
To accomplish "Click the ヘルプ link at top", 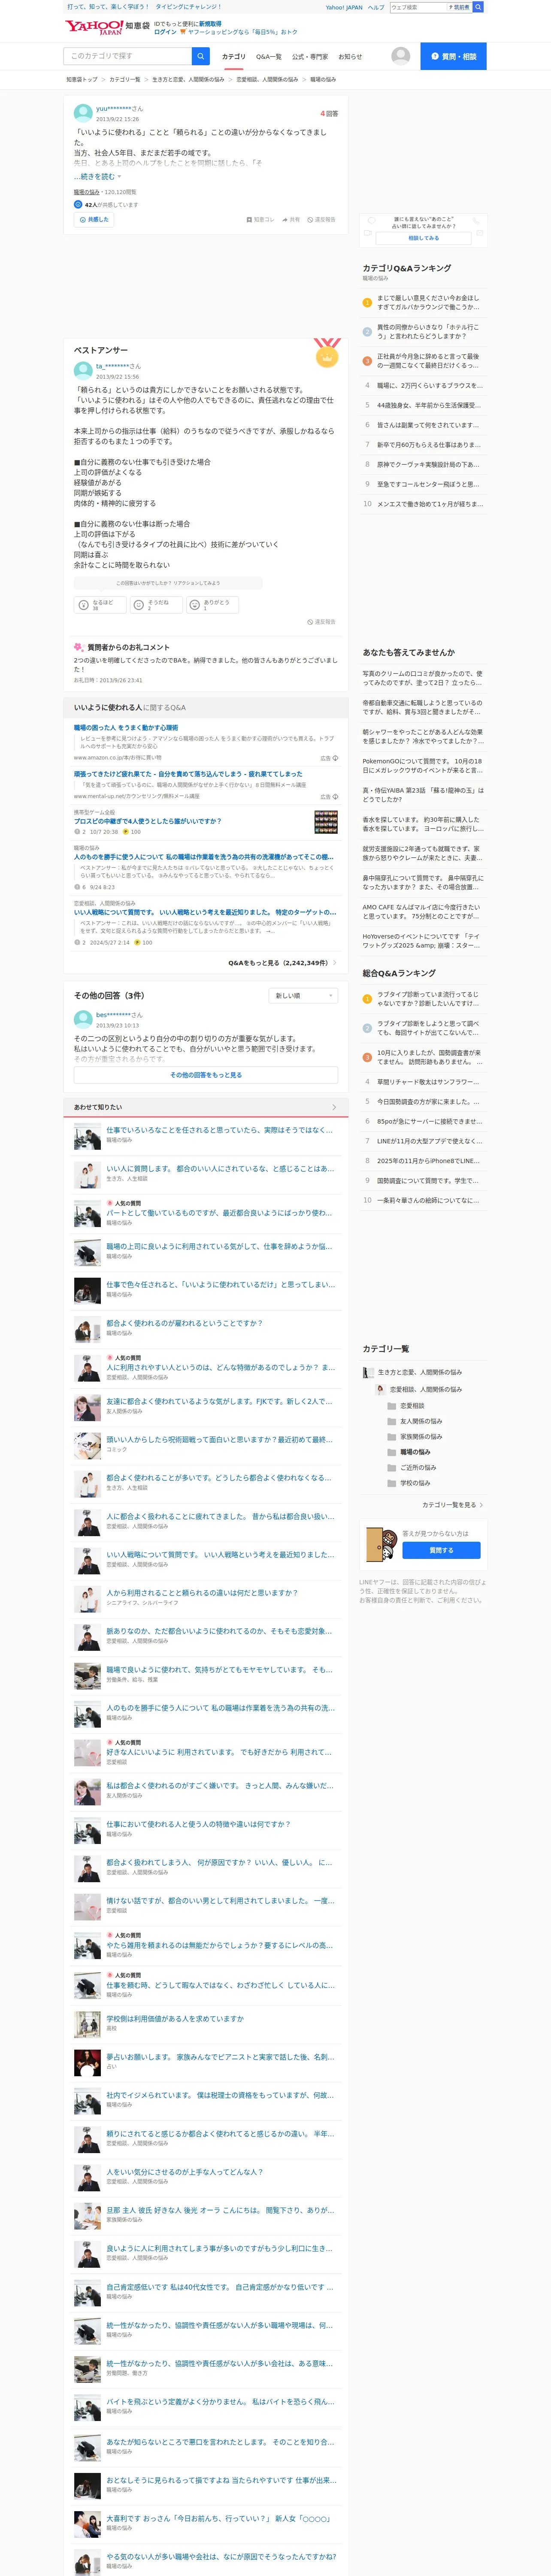I will coord(375,7).
